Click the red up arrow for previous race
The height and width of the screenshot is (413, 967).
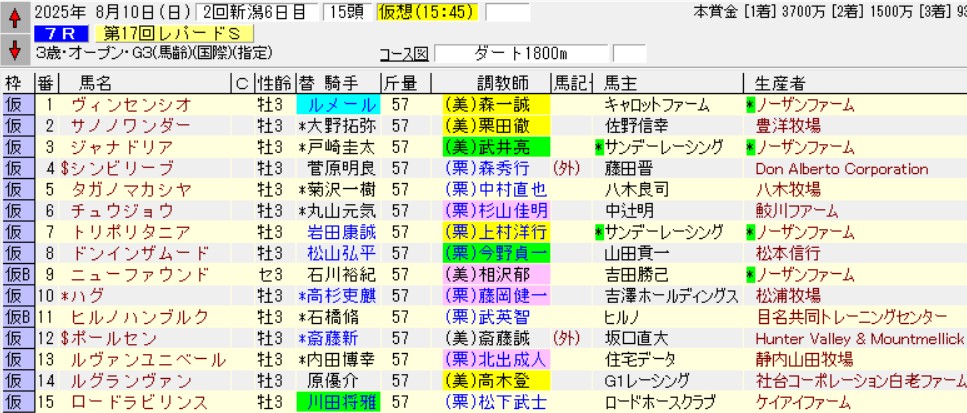(x=15, y=16)
